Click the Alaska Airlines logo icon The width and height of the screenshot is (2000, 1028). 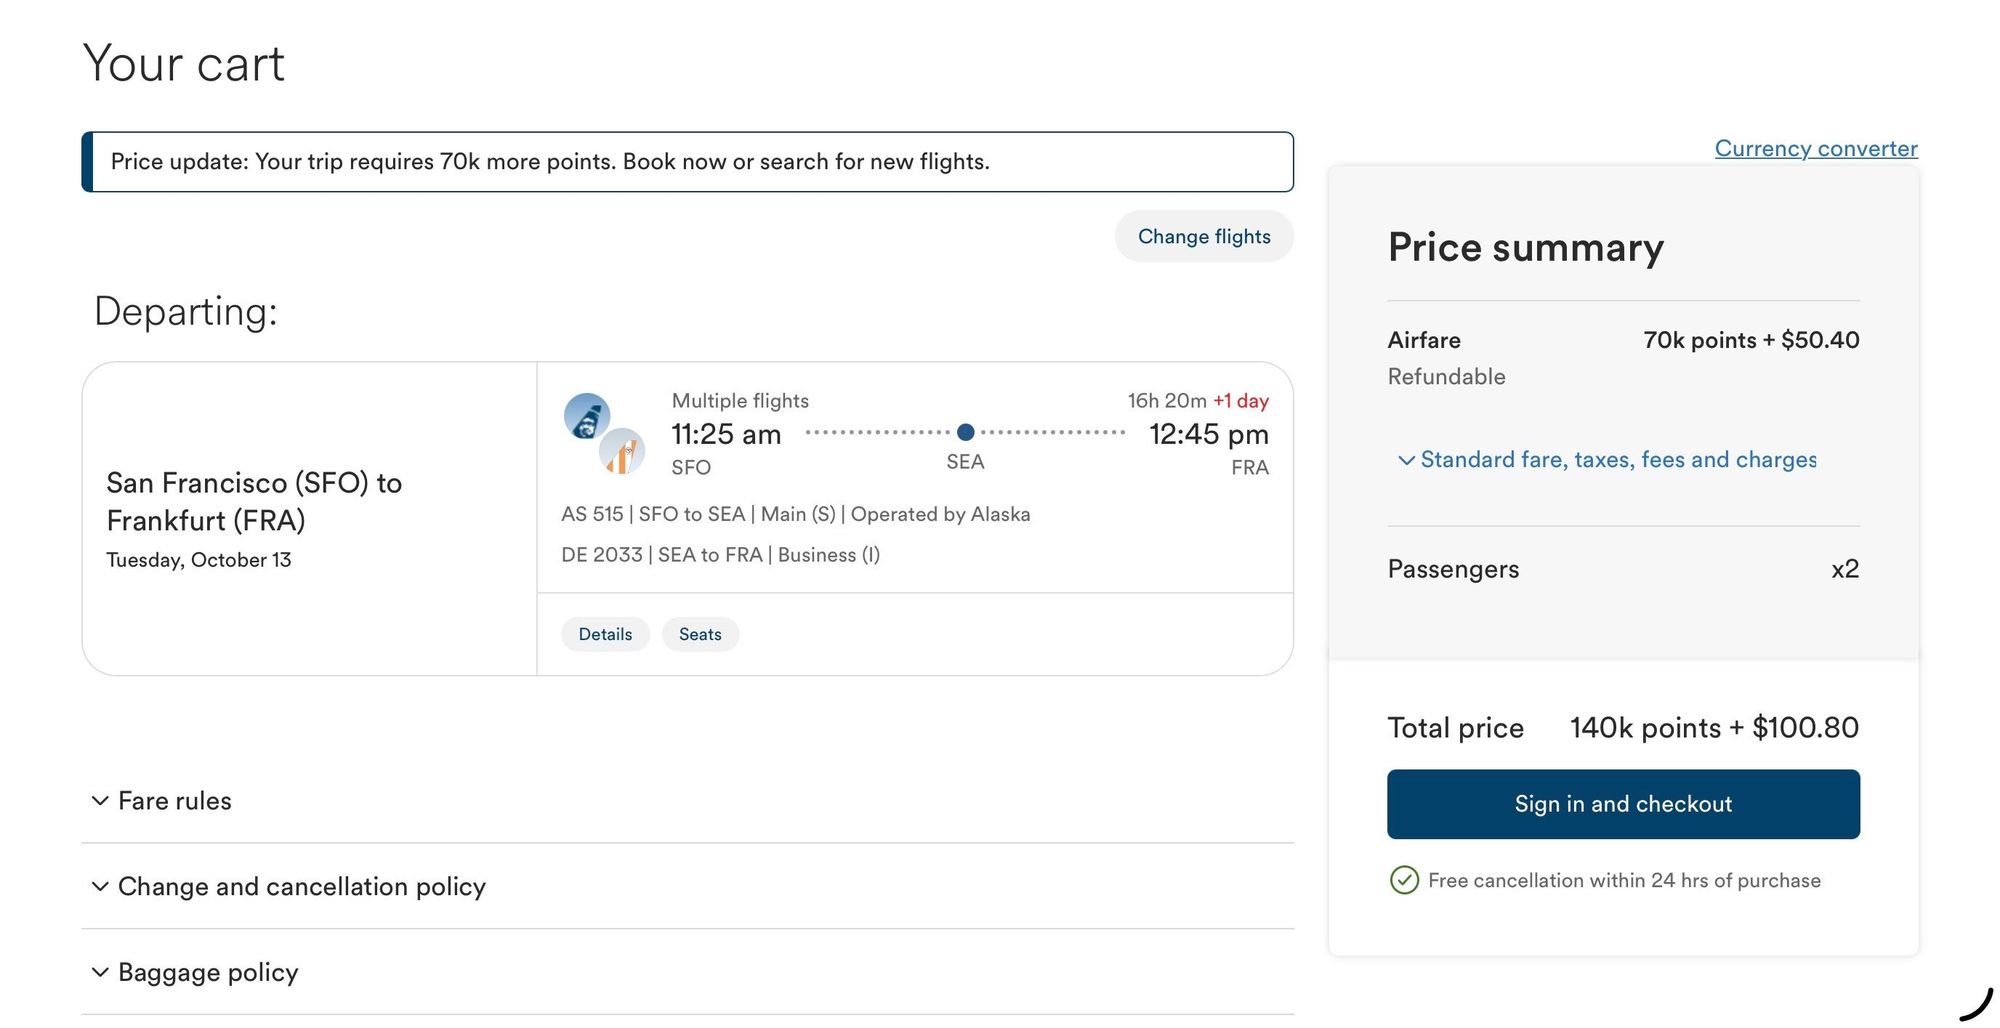(x=587, y=416)
